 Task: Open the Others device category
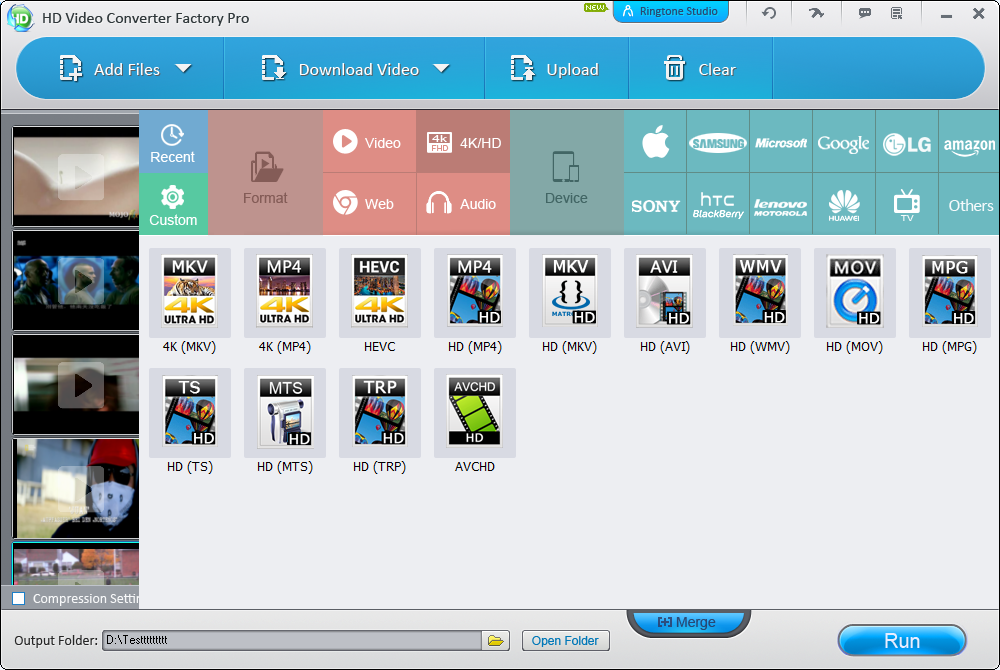[969, 204]
